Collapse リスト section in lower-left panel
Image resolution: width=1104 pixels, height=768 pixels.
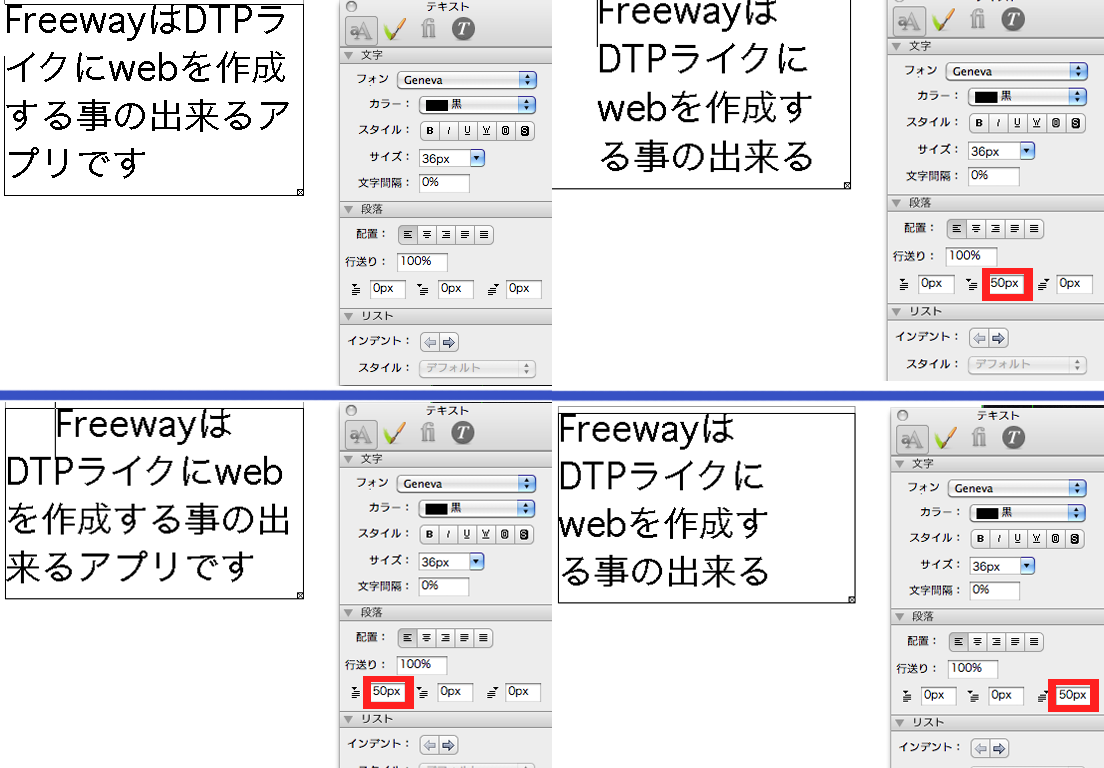click(349, 719)
